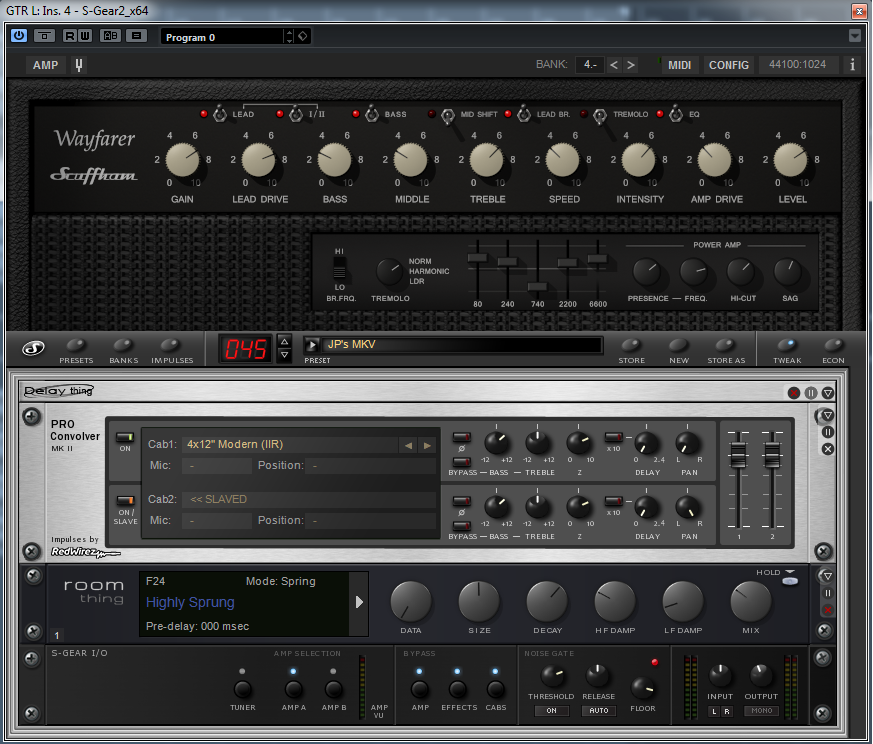Image resolution: width=873 pixels, height=744 pixels.
Task: Open the Program 0 preset field
Action: click(223, 37)
